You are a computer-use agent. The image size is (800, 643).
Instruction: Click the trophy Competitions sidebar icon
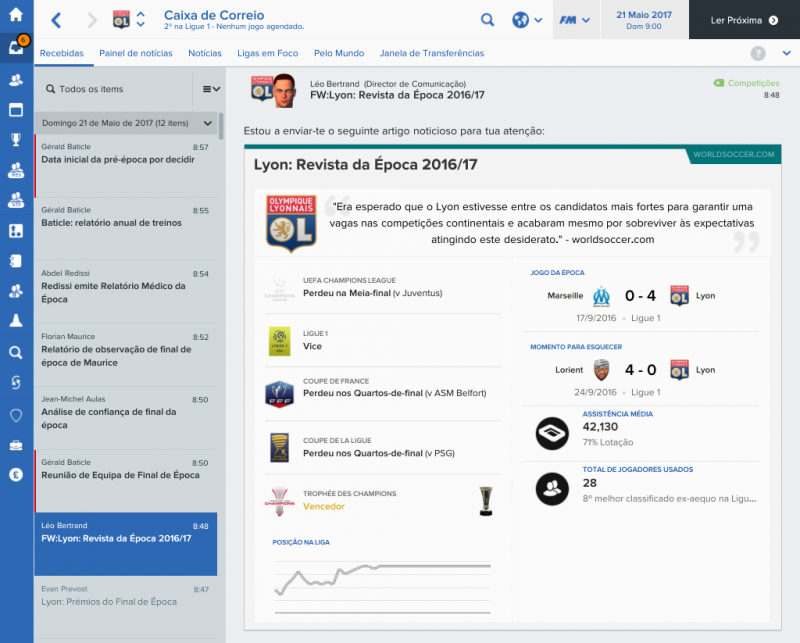tap(16, 139)
